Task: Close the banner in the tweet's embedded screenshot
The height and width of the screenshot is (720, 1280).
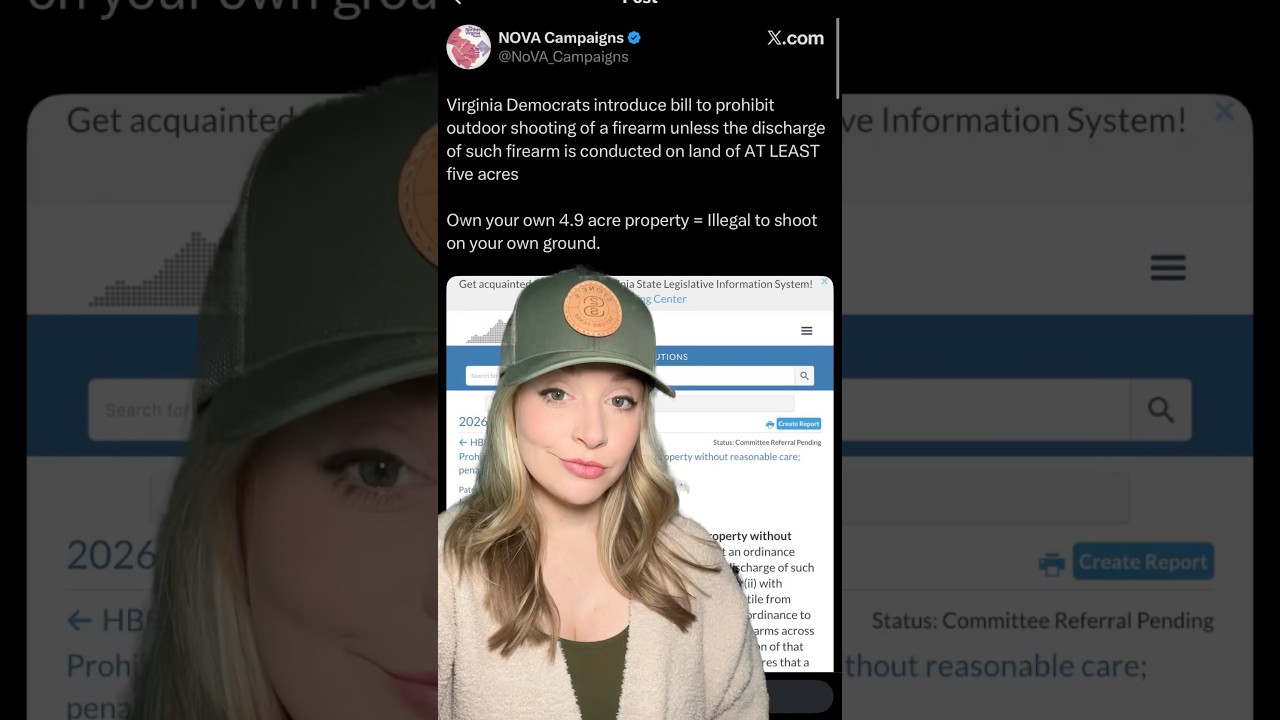Action: 824,282
